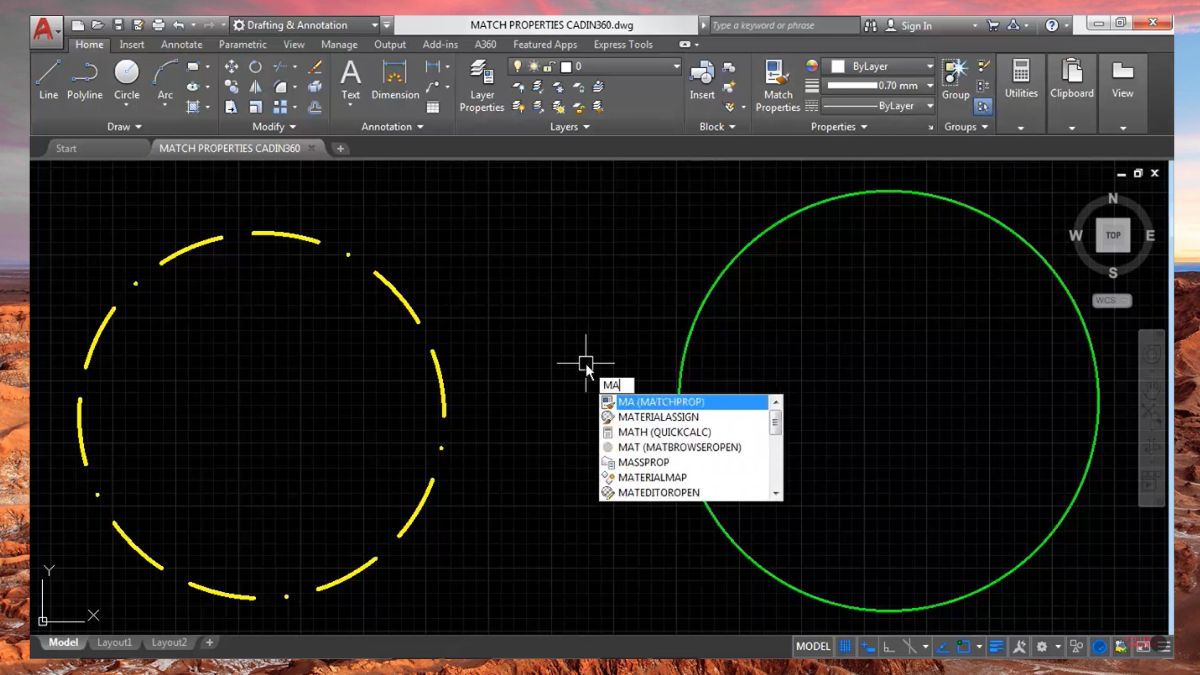Click the Mirror tool icon
The image size is (1200, 675).
coord(256,87)
